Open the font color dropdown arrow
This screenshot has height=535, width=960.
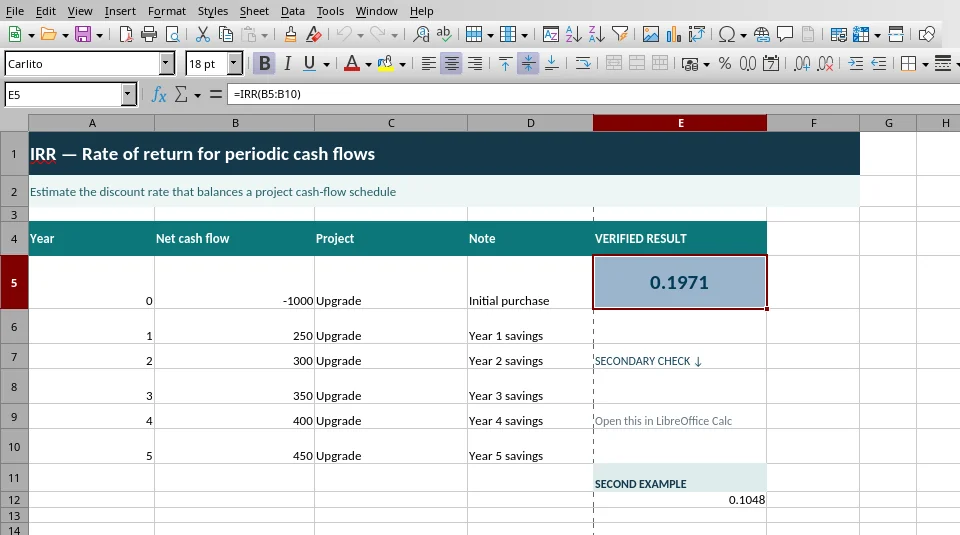click(x=368, y=64)
